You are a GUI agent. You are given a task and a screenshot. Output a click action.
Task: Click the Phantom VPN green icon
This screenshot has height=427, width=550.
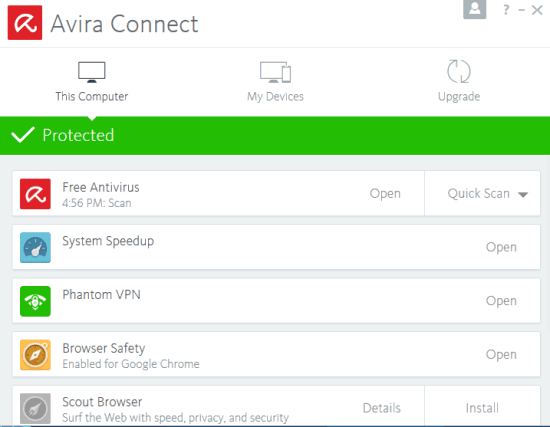pyautogui.click(x=35, y=301)
